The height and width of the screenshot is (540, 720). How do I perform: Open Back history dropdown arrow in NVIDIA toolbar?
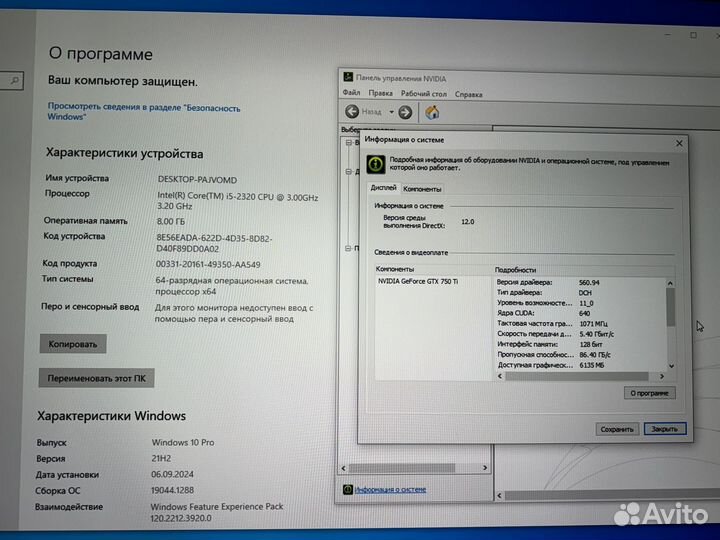(391, 112)
